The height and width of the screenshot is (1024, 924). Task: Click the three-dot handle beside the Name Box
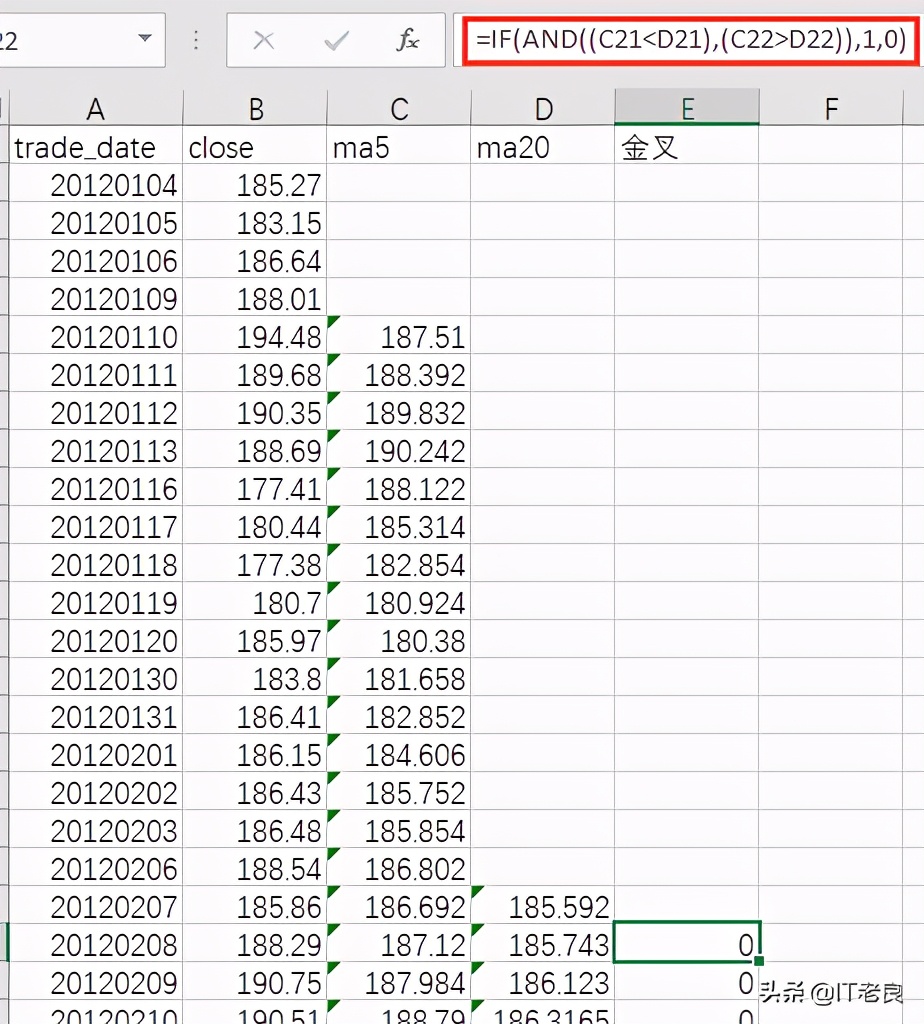[196, 40]
